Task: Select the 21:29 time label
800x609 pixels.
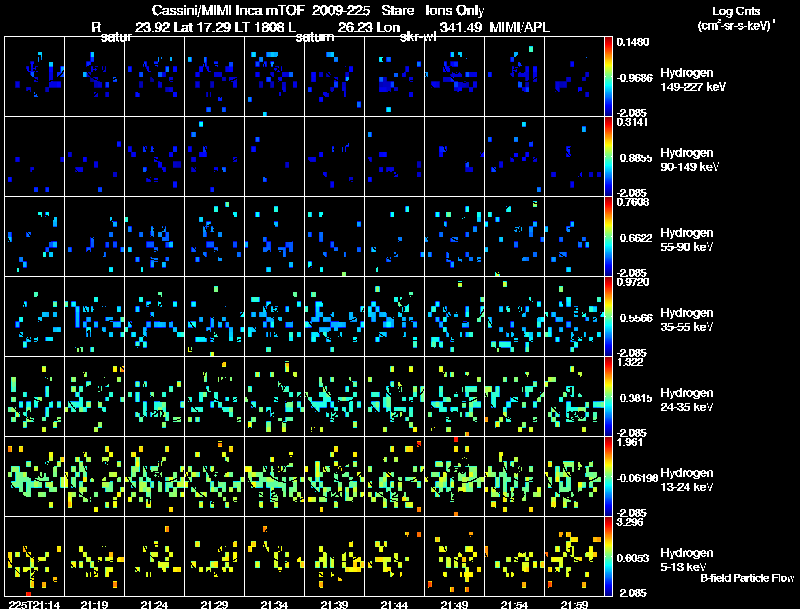Action: (x=214, y=604)
